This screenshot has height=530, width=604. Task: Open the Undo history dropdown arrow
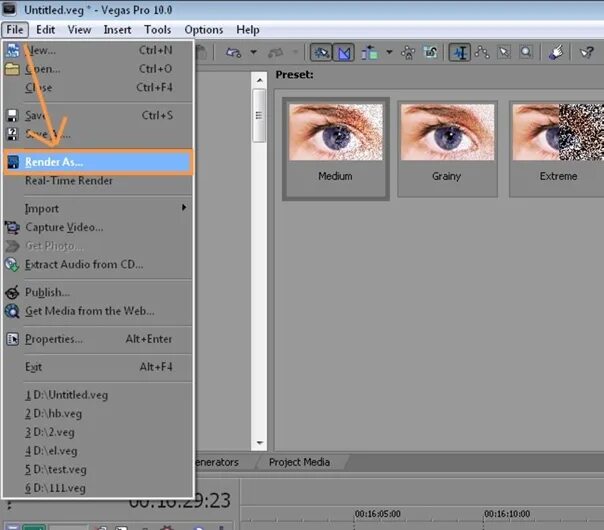pos(253,52)
